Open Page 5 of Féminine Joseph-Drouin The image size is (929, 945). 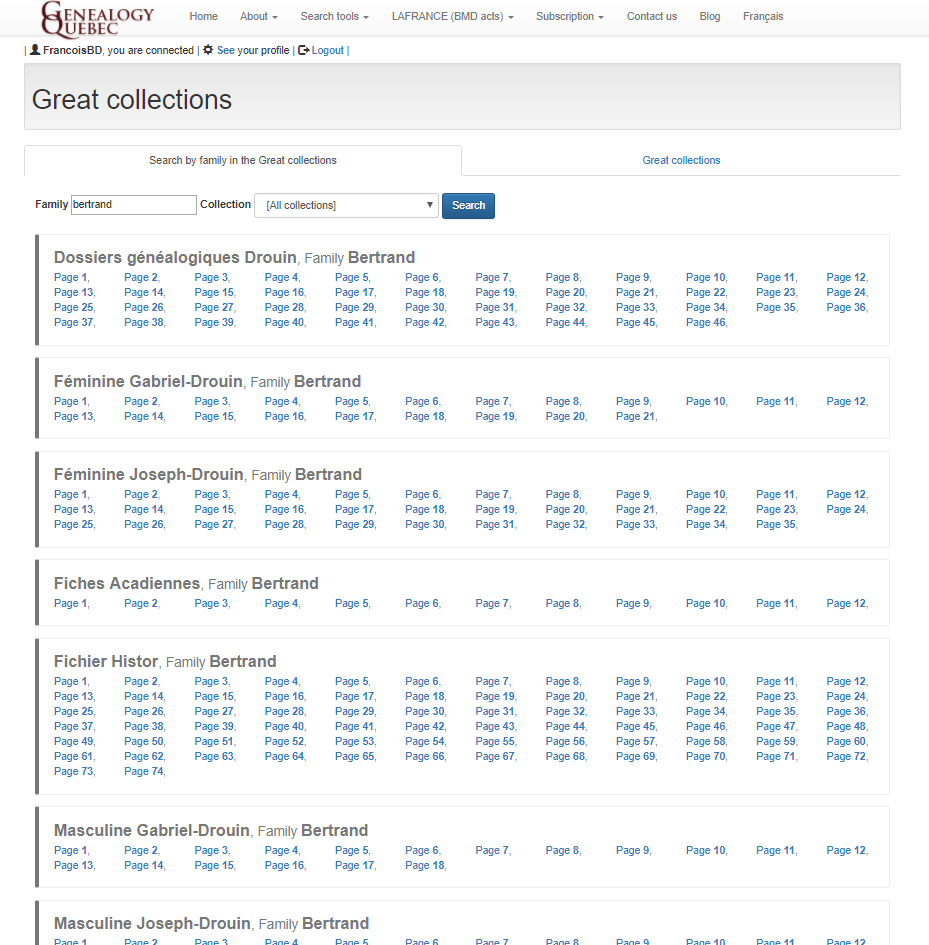pyautogui.click(x=352, y=494)
